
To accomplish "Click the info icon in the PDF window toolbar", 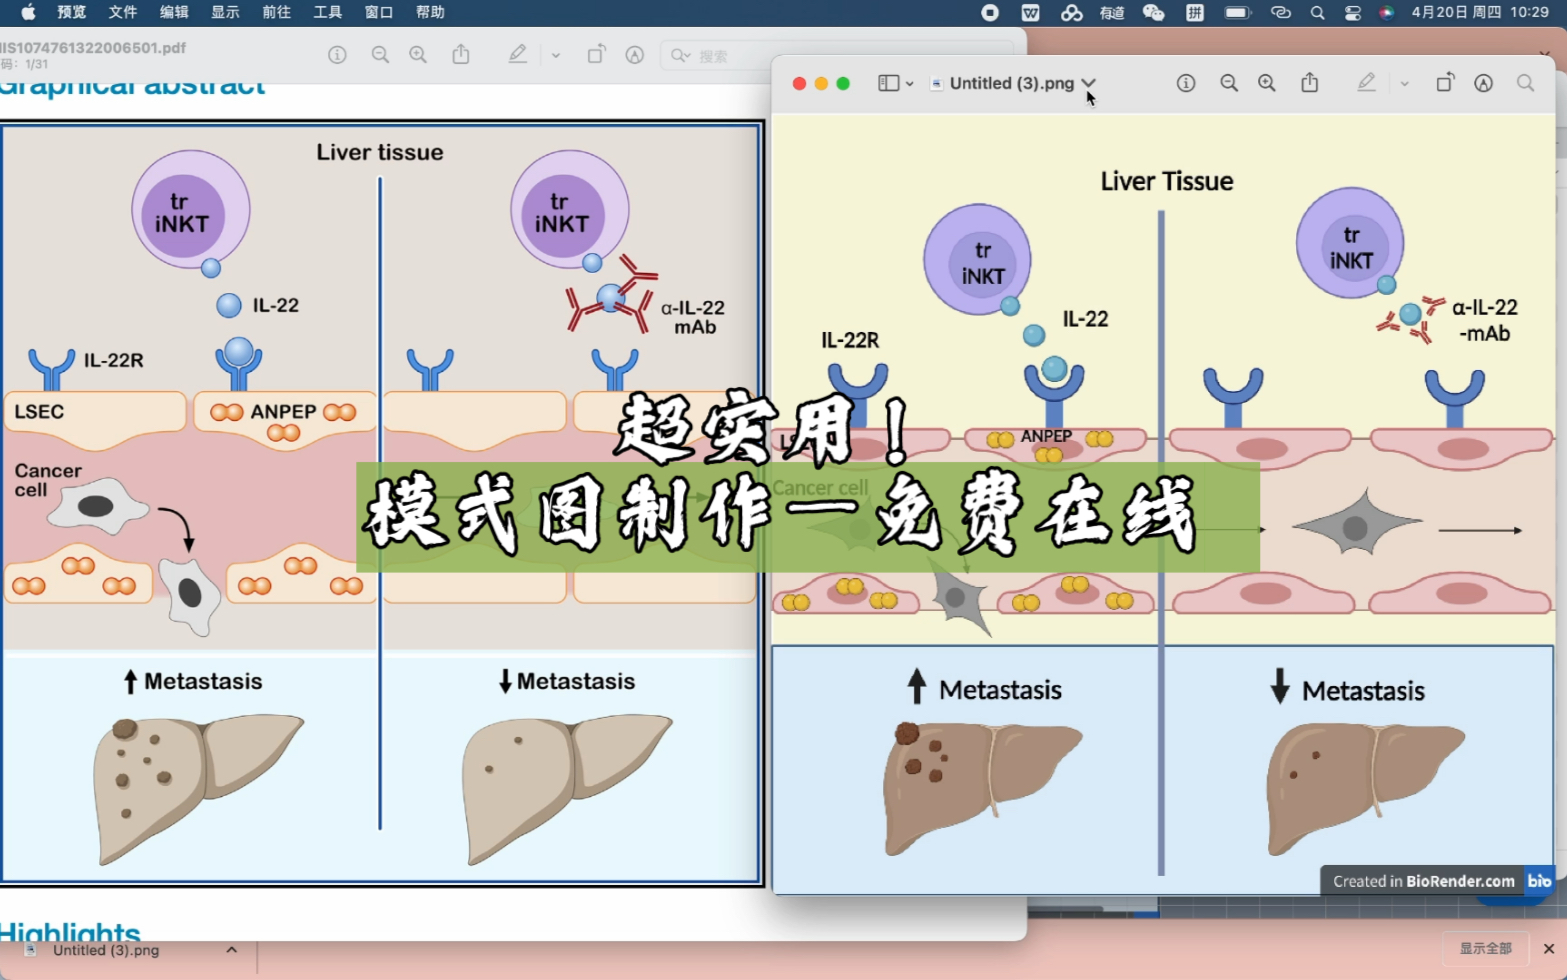I will [x=337, y=55].
